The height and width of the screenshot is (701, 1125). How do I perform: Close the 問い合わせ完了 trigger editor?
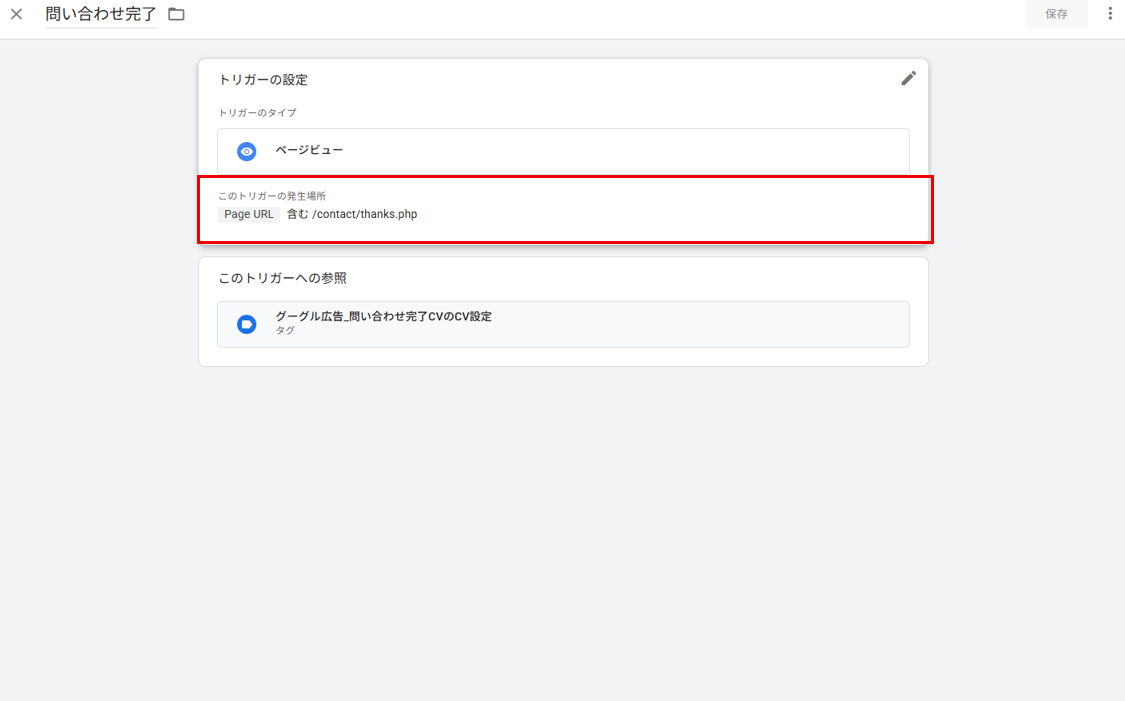tap(17, 14)
